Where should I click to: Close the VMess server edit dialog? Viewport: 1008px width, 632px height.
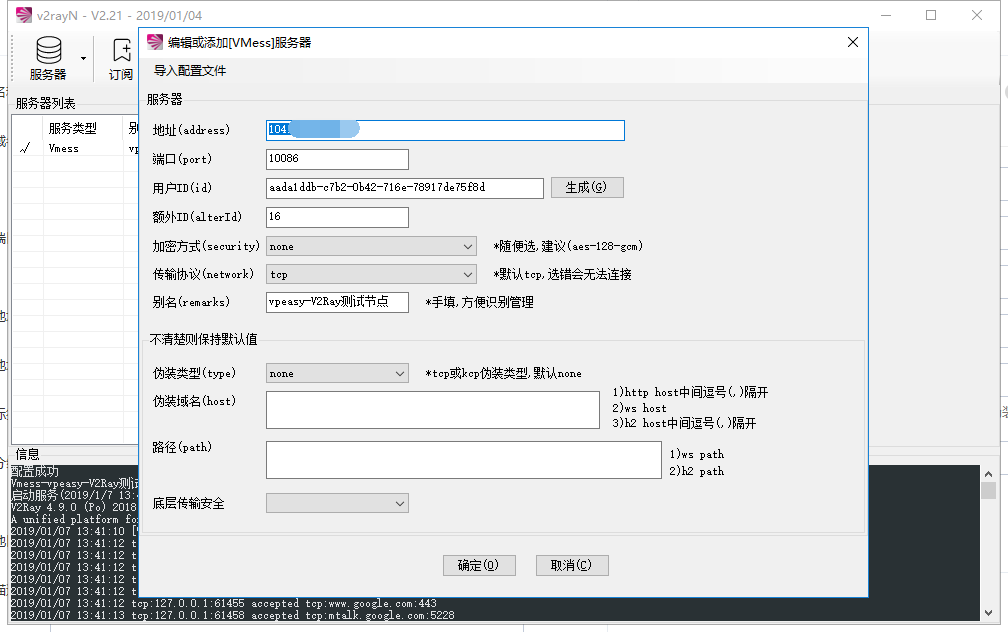pos(852,42)
